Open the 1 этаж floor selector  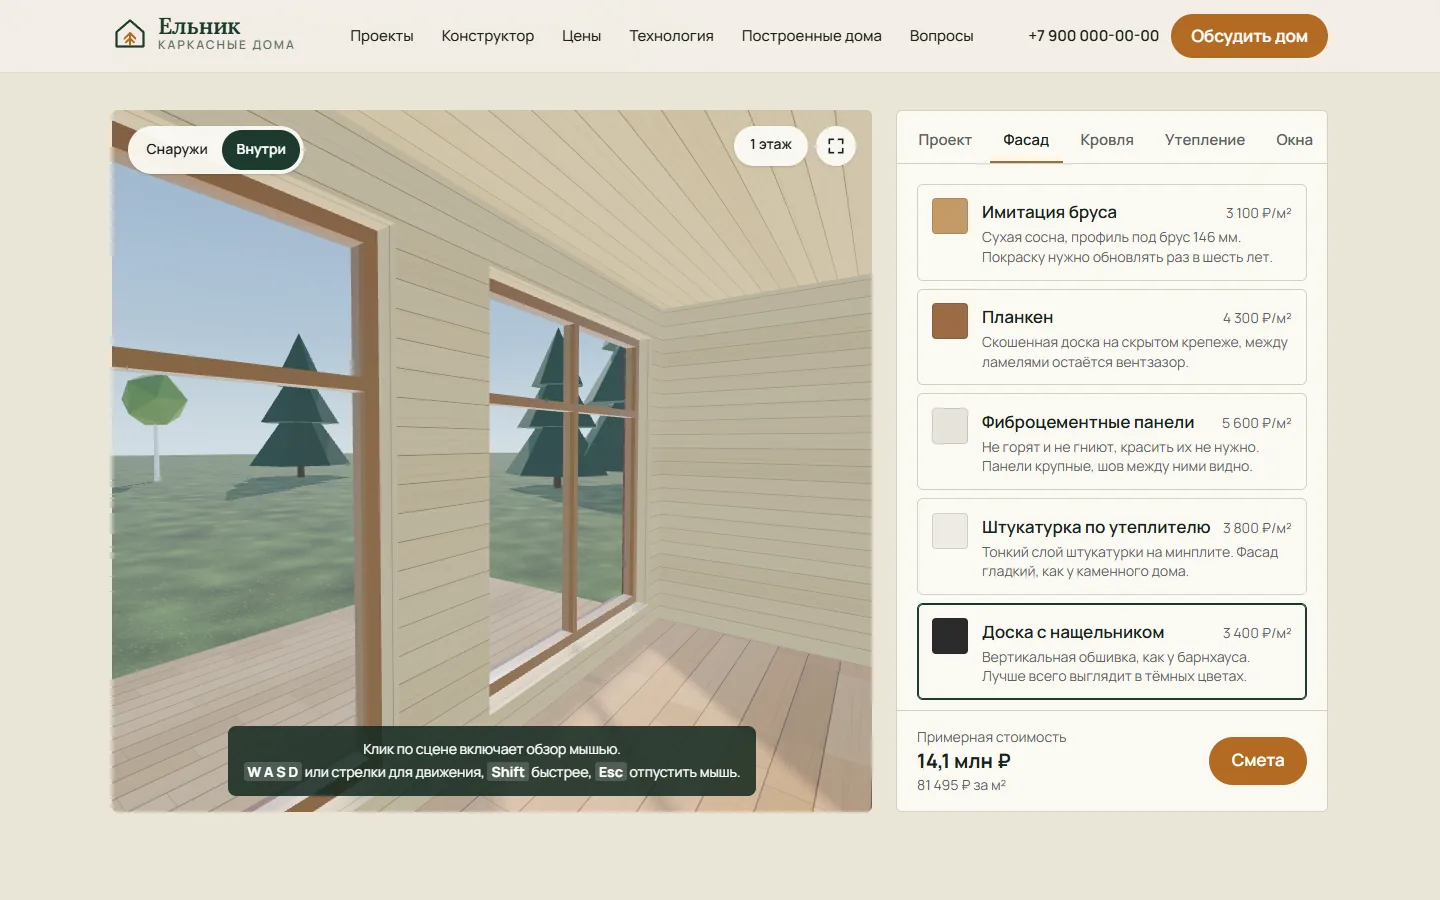[771, 146]
